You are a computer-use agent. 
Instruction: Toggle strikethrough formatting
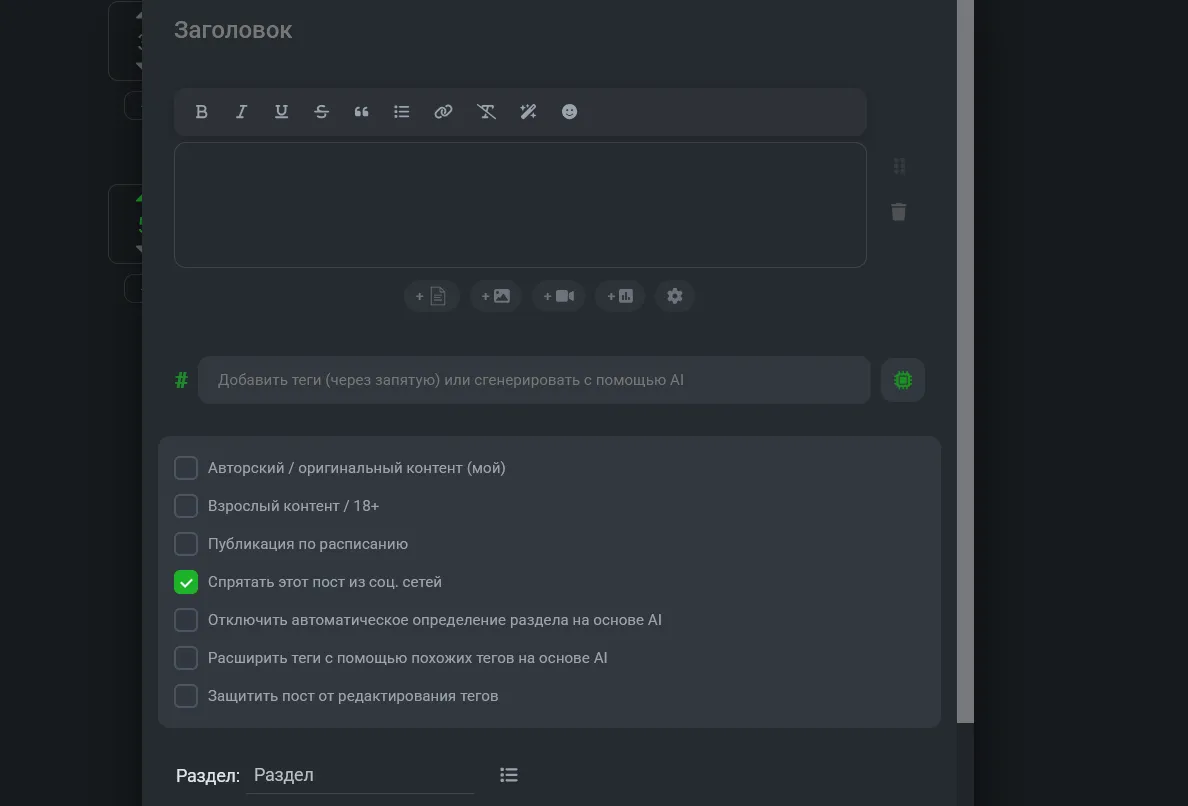click(321, 112)
